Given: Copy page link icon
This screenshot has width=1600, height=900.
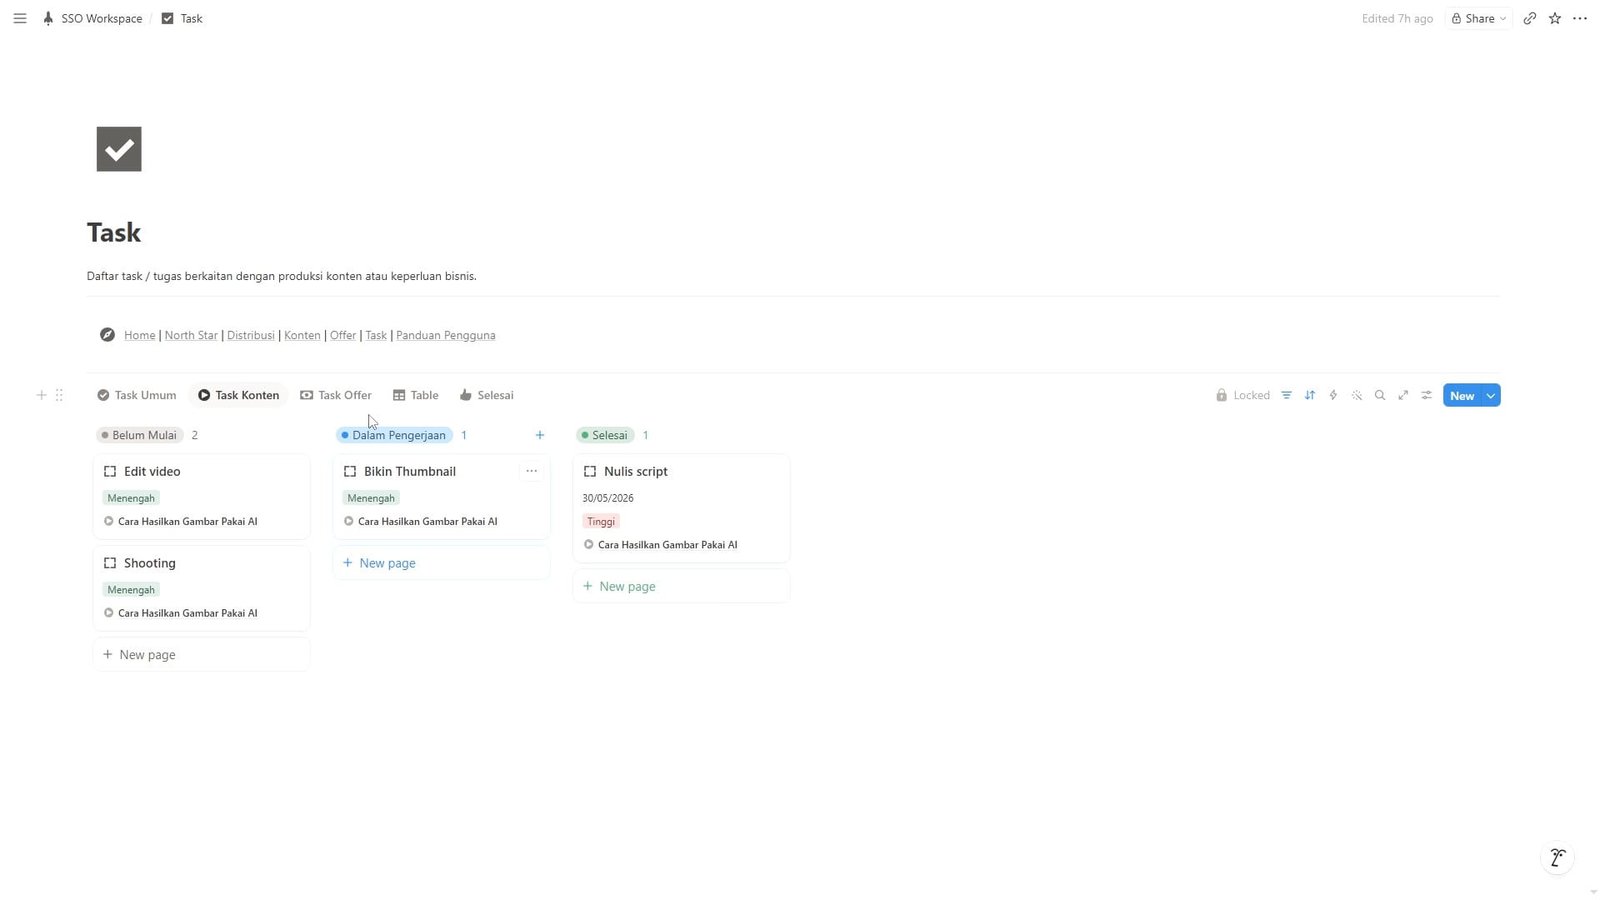Looking at the screenshot, I should [x=1529, y=18].
